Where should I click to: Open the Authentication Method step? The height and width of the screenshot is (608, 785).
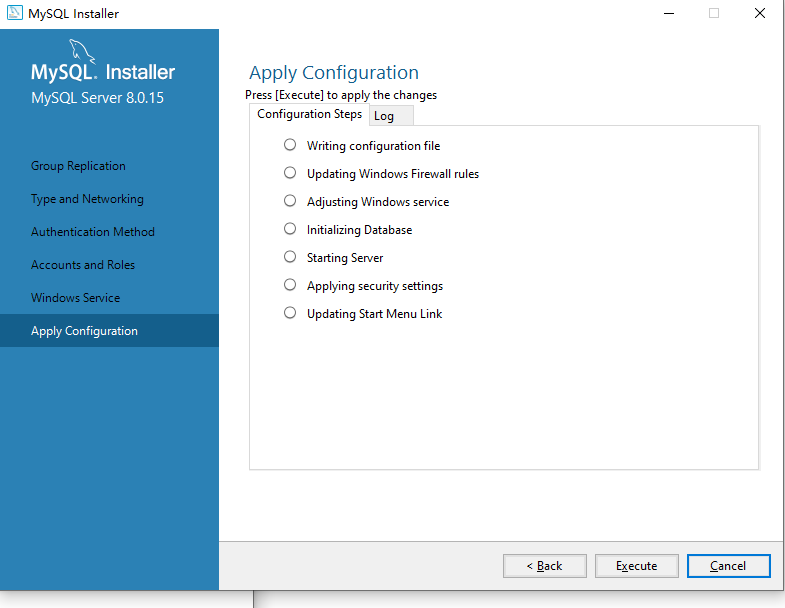(x=93, y=232)
